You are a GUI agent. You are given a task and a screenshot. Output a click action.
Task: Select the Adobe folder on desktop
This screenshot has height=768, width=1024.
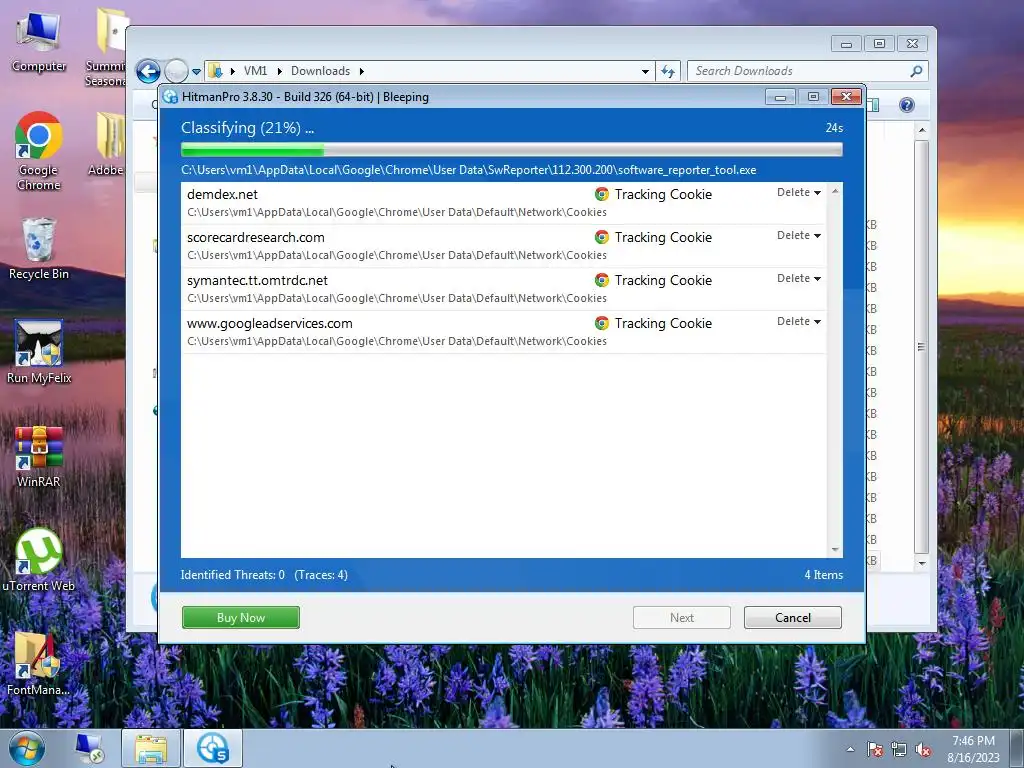click(107, 144)
